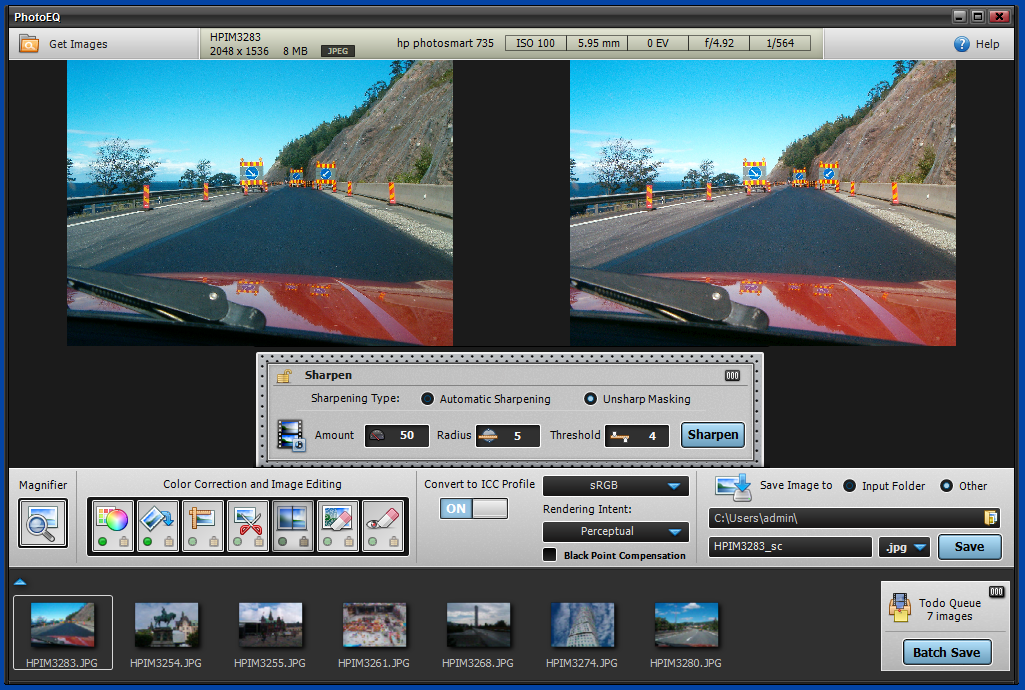
Task: Choose Input Folder as save location
Action: (x=850, y=486)
